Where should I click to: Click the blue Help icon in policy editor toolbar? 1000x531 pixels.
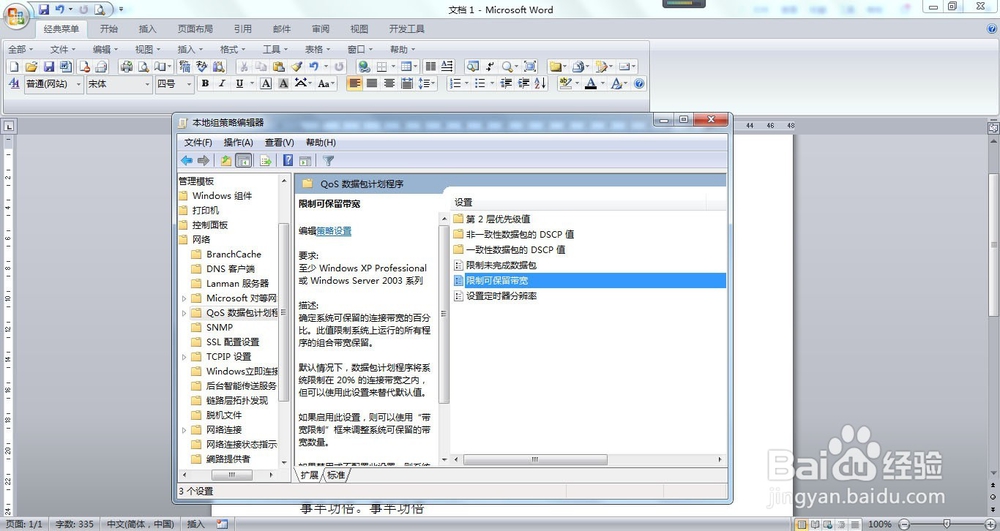click(x=288, y=161)
